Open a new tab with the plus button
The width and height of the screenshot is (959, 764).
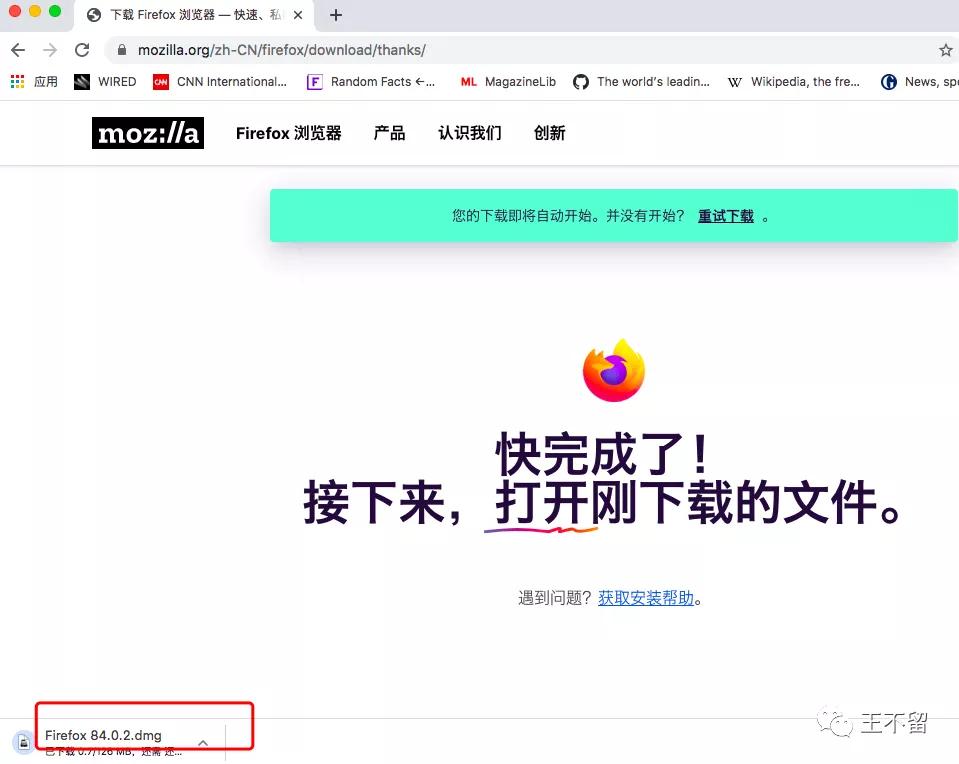336,15
